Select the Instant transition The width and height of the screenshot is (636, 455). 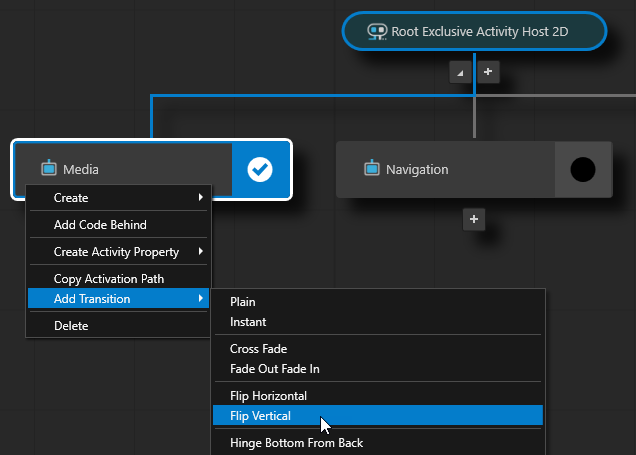pyautogui.click(x=378, y=322)
